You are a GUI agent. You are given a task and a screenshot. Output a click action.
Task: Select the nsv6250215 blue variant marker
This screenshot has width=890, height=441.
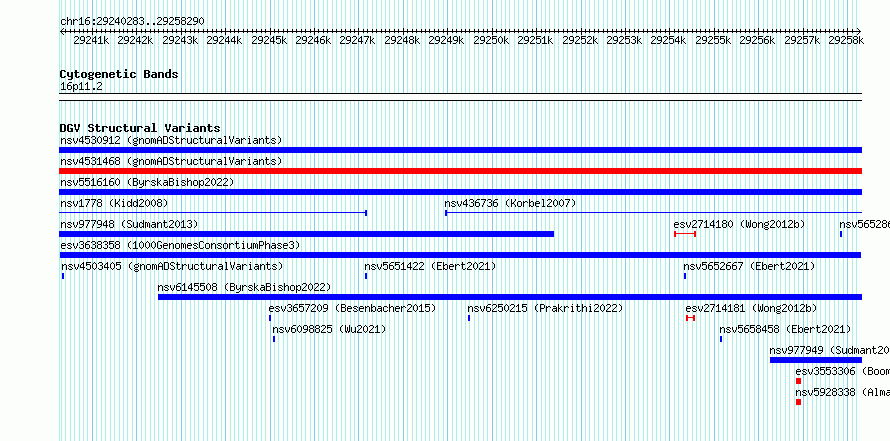click(x=469, y=318)
